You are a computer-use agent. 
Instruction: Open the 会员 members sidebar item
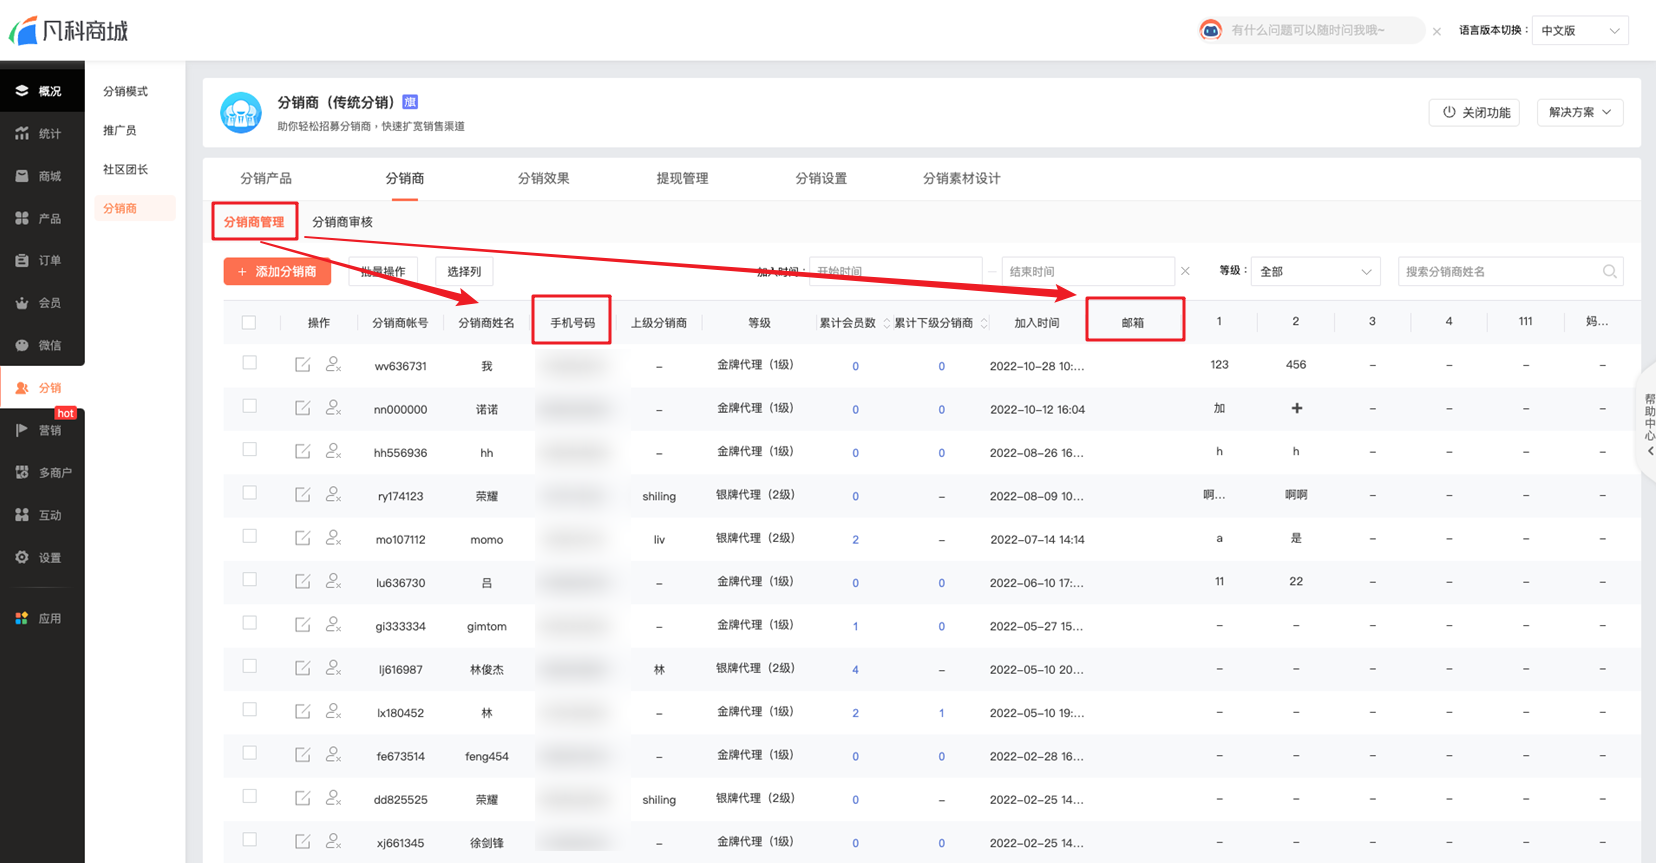[42, 303]
